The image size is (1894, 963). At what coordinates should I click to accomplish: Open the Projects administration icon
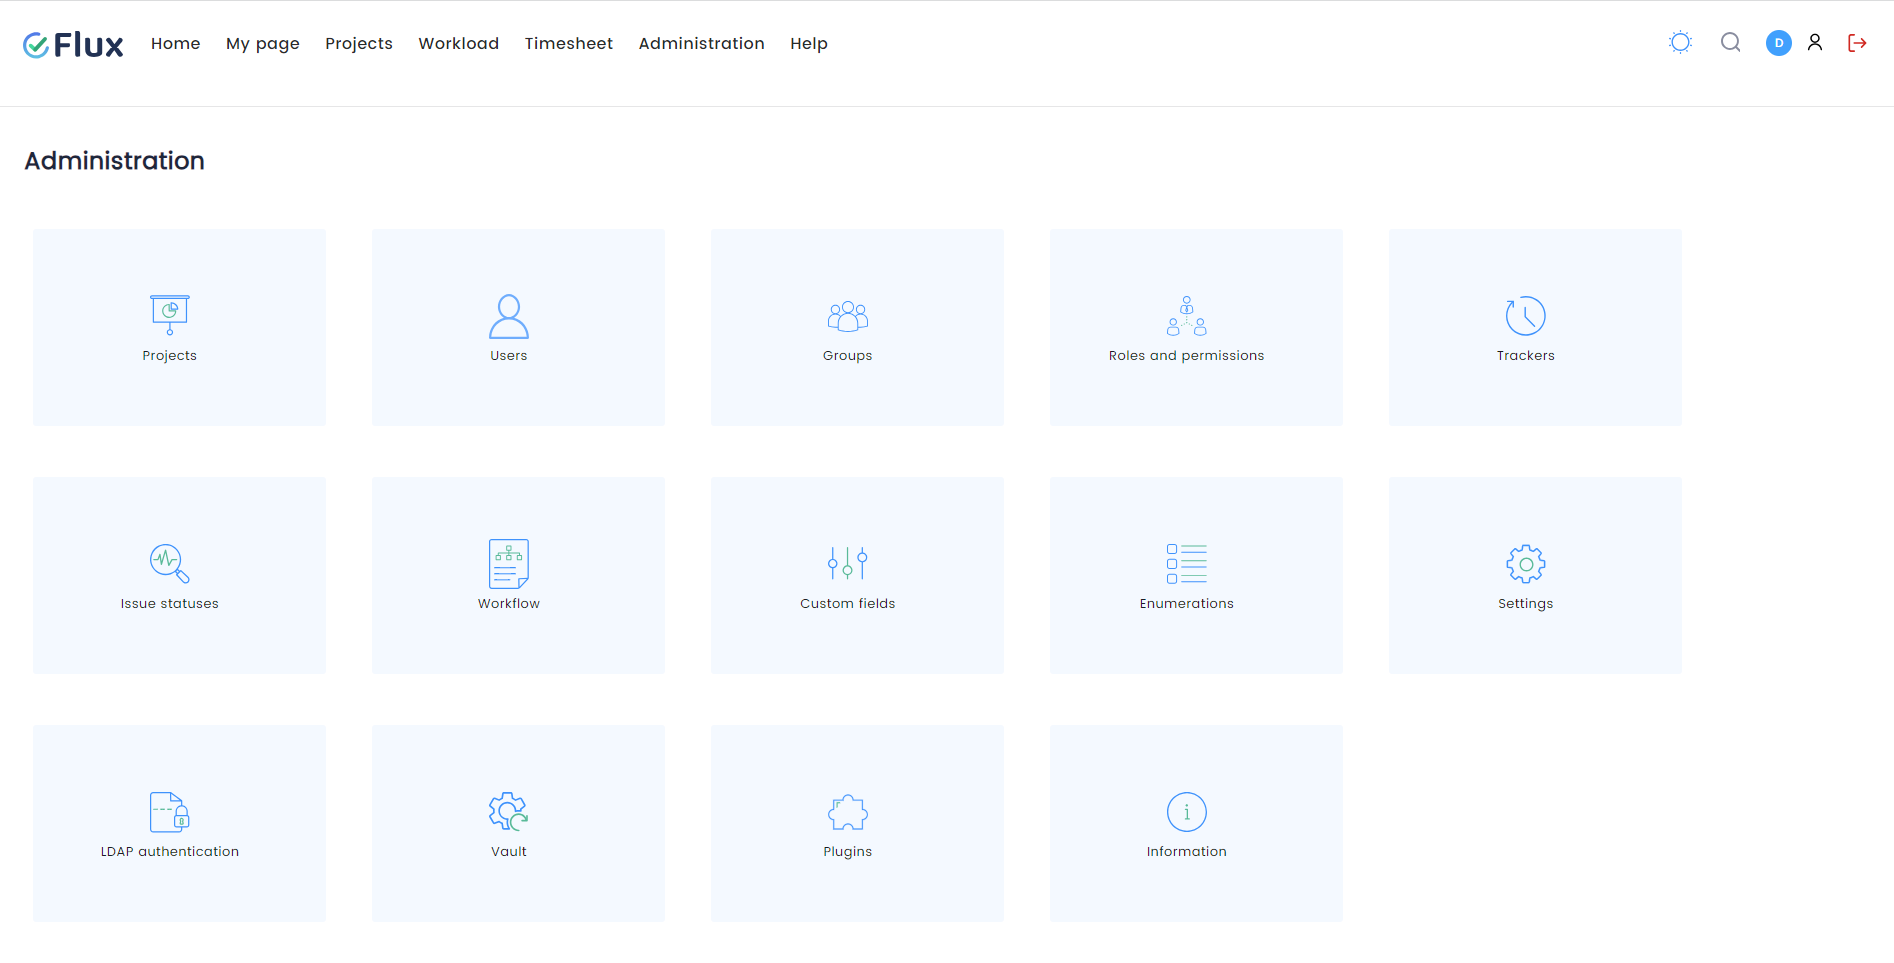click(x=169, y=315)
